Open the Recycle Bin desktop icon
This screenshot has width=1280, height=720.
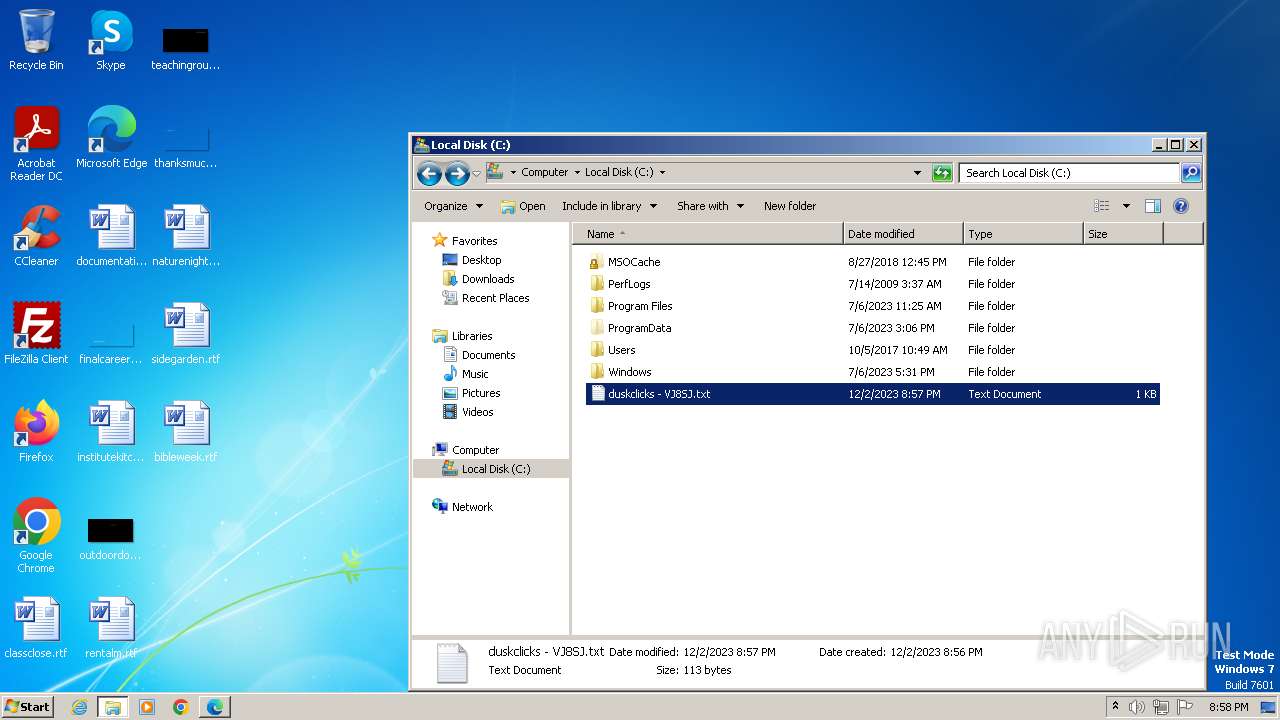pos(36,40)
